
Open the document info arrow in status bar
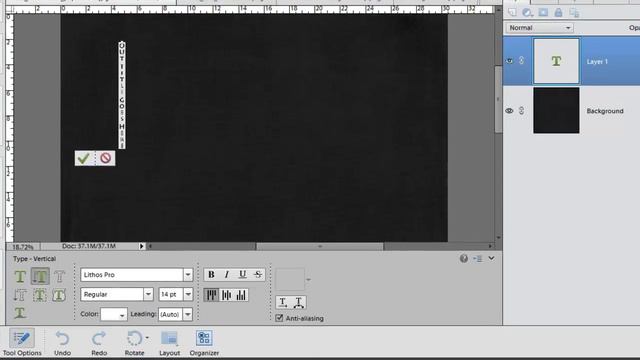click(x=141, y=246)
